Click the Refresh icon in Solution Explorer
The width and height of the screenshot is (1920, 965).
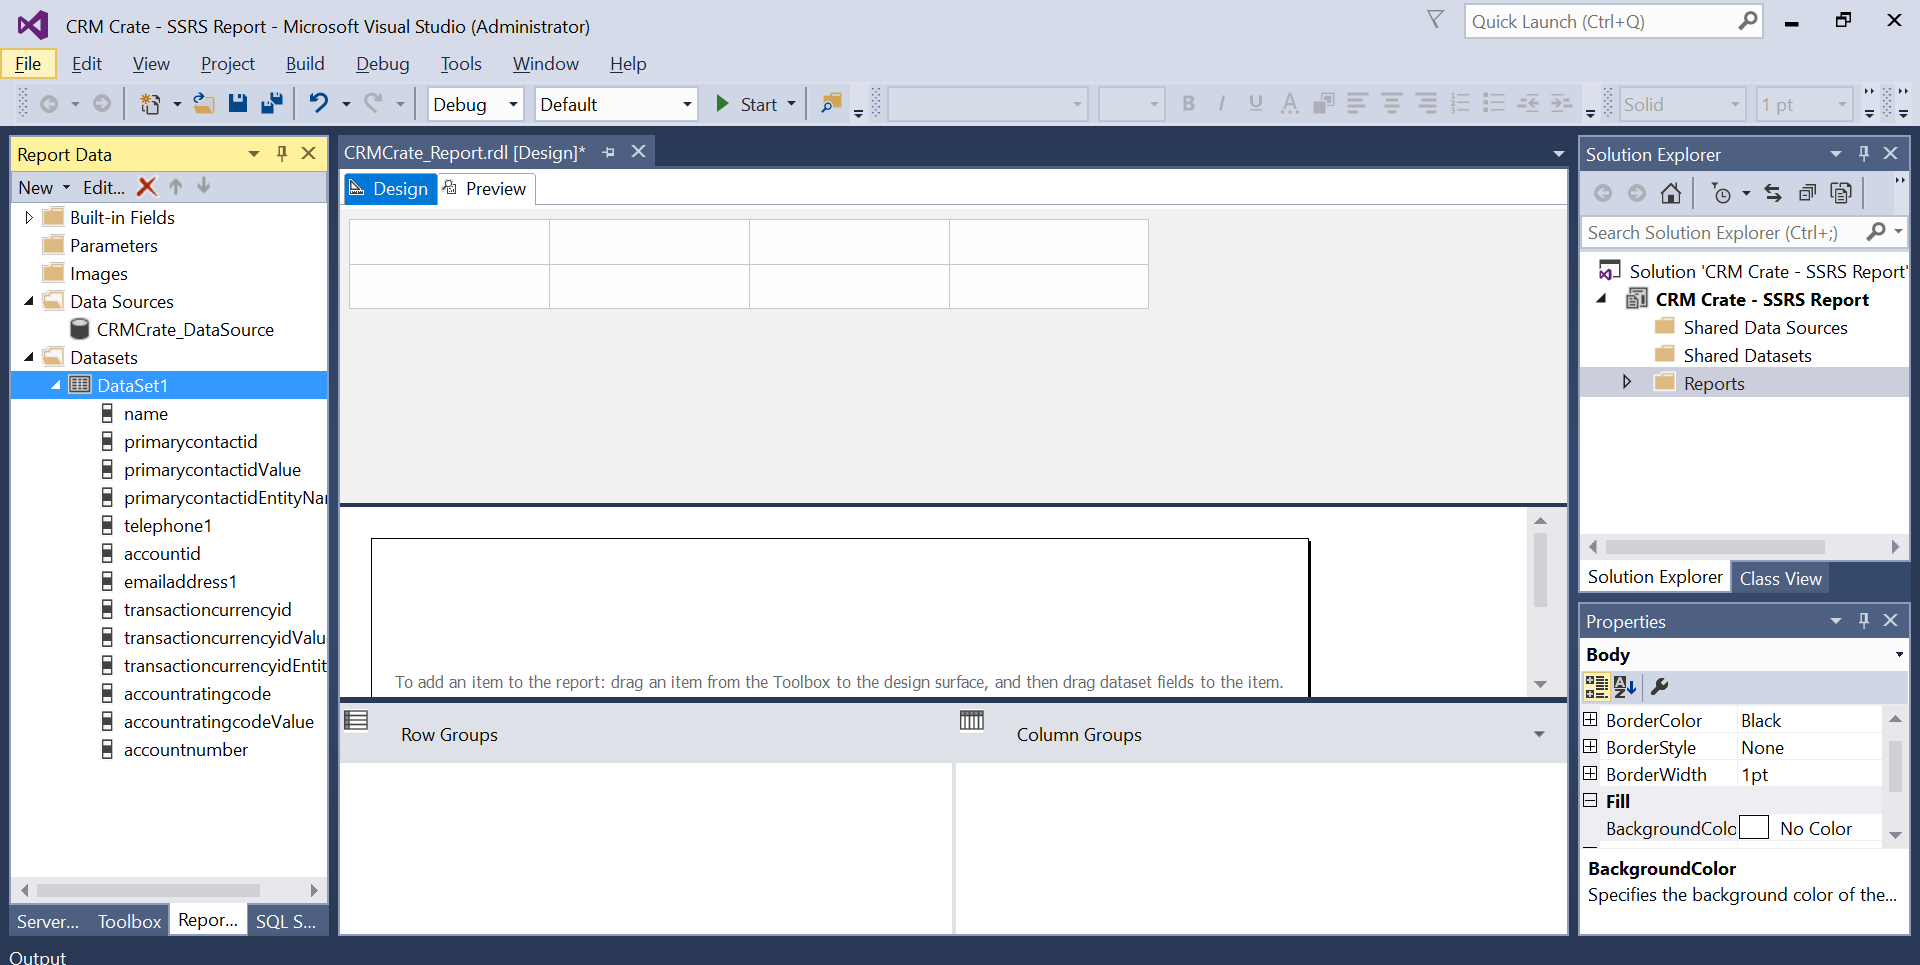(x=1772, y=193)
